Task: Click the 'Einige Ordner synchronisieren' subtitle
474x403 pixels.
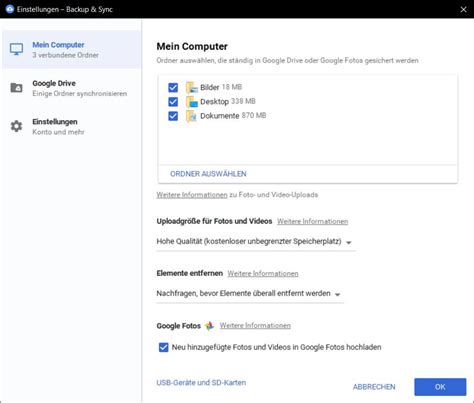Action: [80, 93]
